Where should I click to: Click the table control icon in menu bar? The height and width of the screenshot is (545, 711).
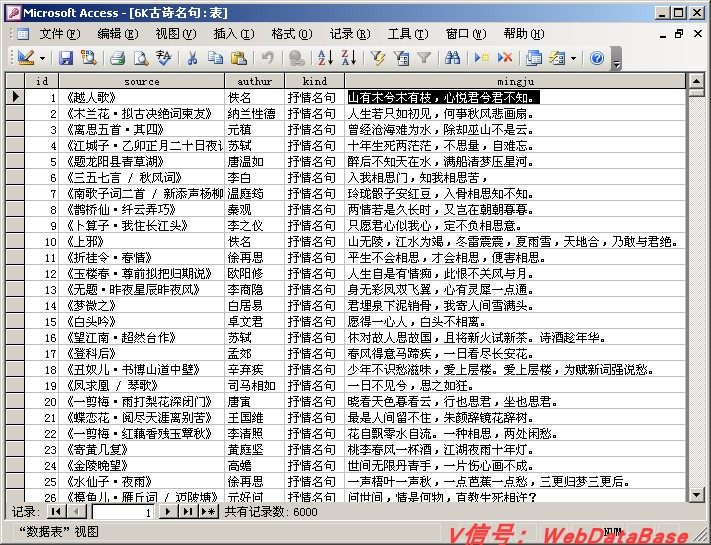pos(22,34)
